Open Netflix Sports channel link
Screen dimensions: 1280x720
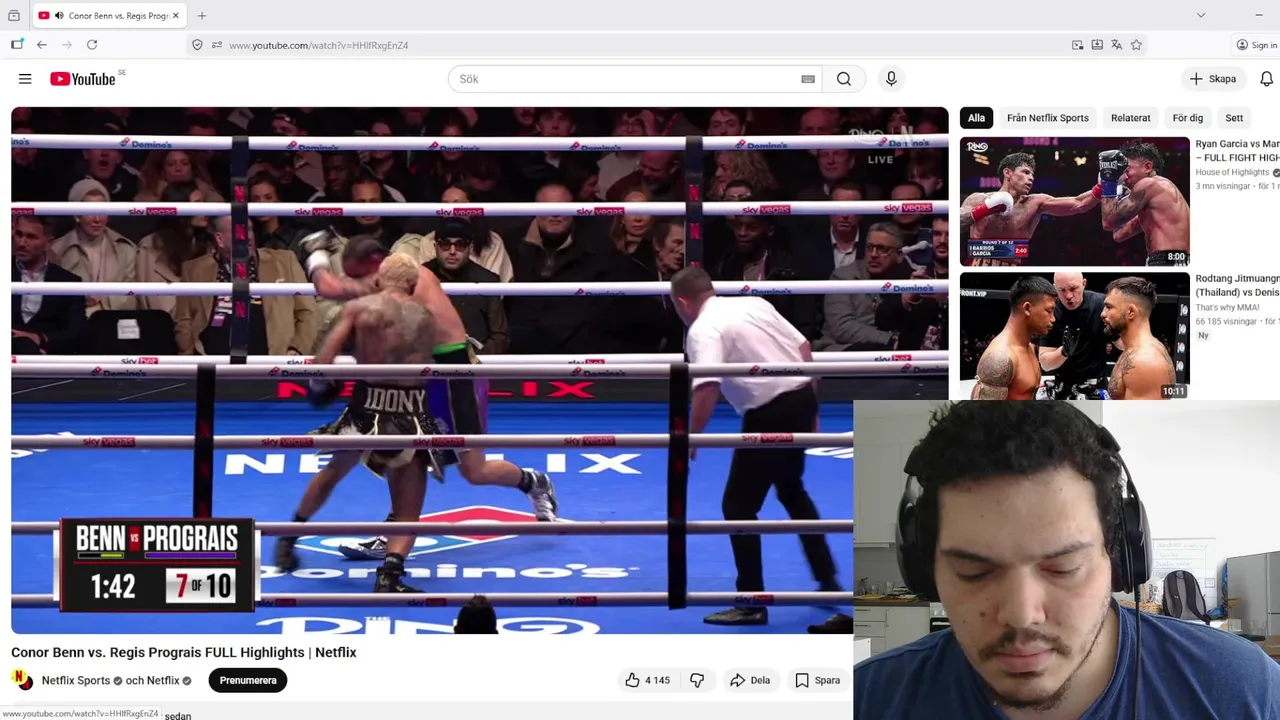(x=76, y=680)
